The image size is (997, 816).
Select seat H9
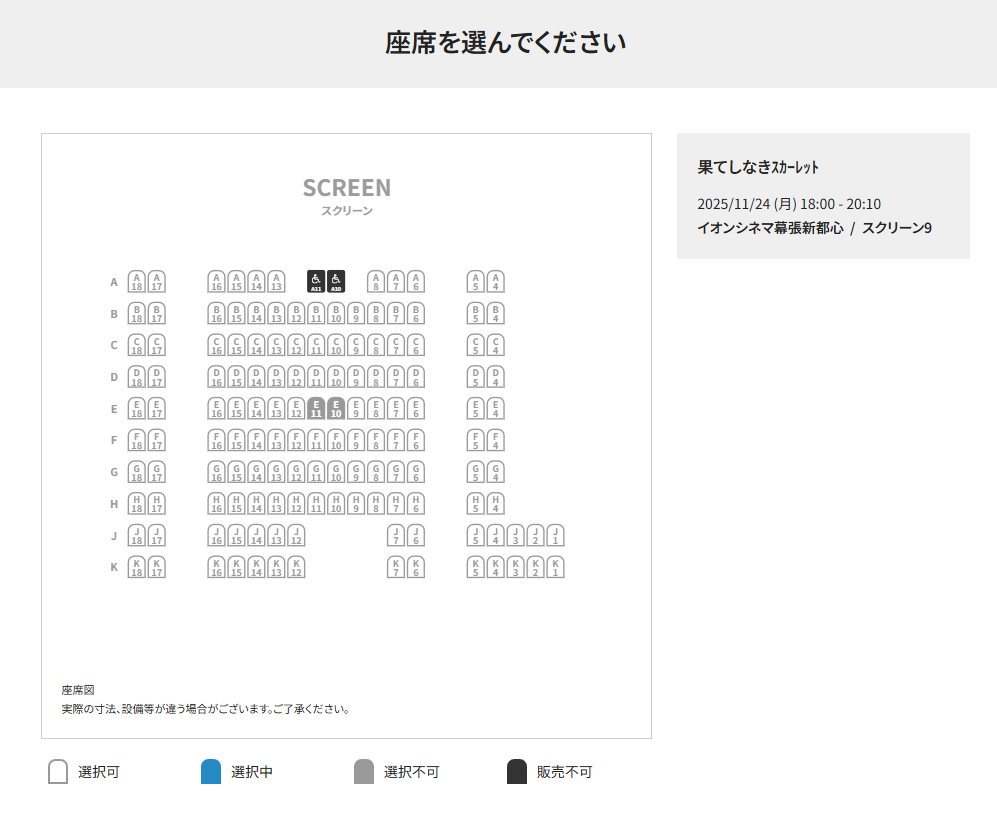356,504
